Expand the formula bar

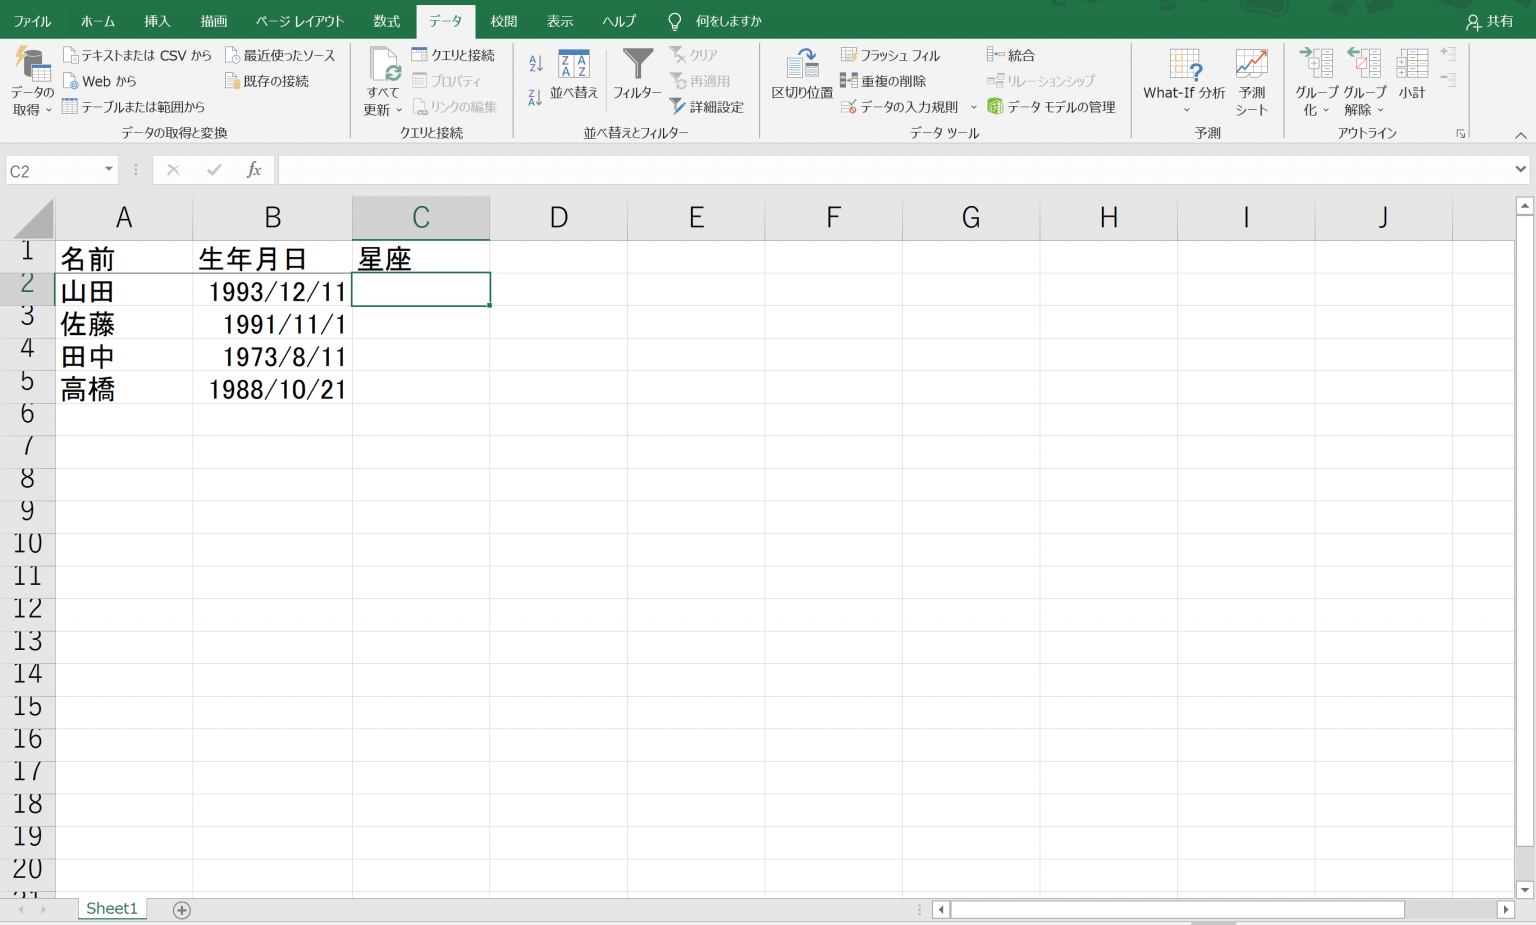[1521, 170]
